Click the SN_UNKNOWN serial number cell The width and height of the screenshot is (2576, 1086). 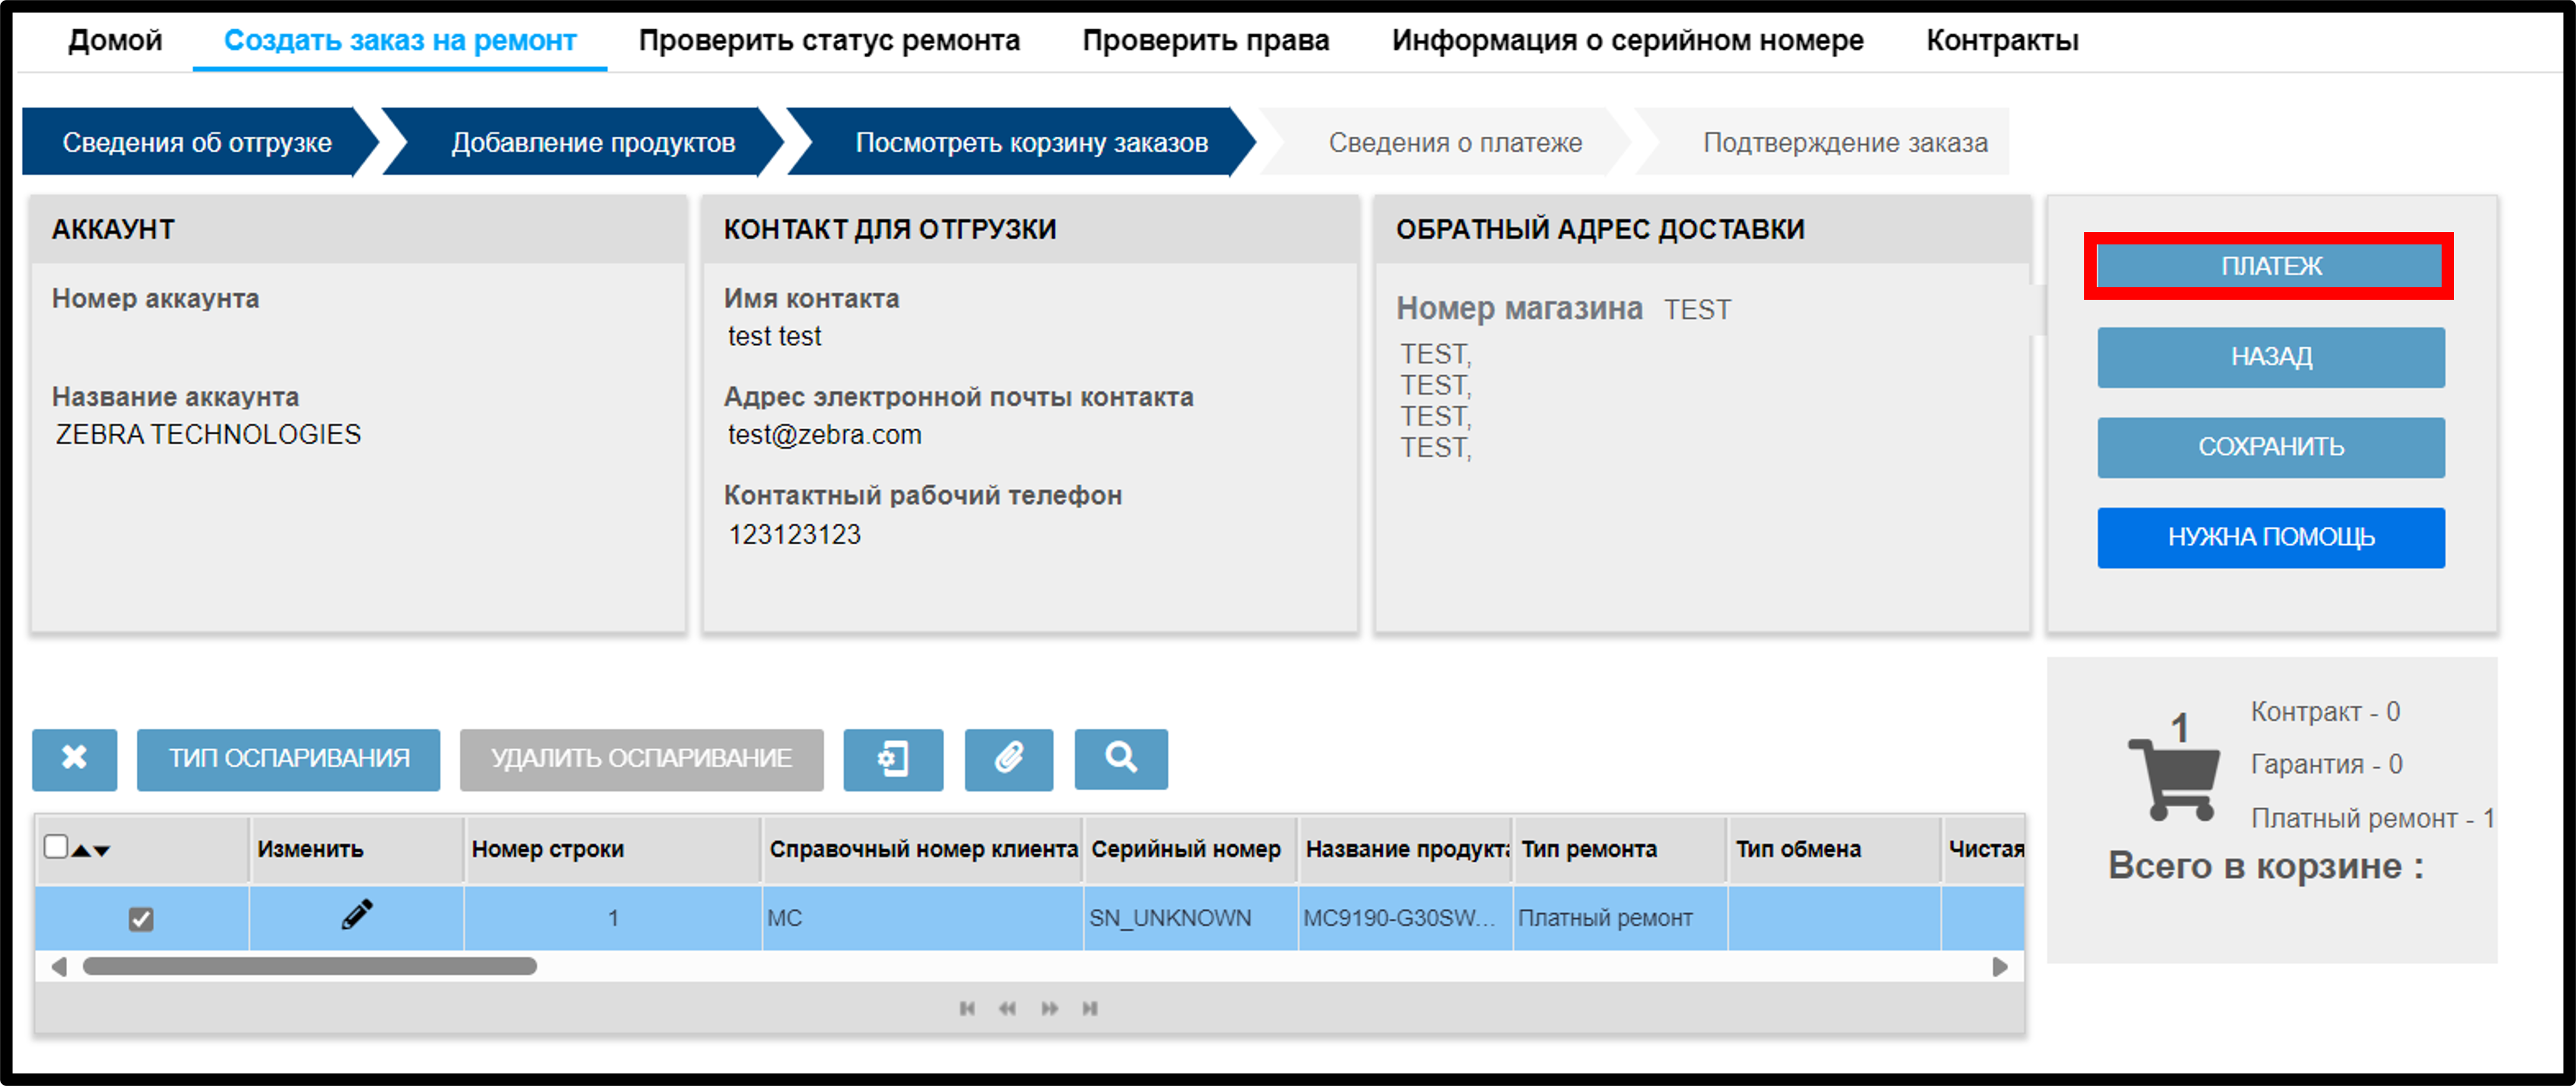1190,918
